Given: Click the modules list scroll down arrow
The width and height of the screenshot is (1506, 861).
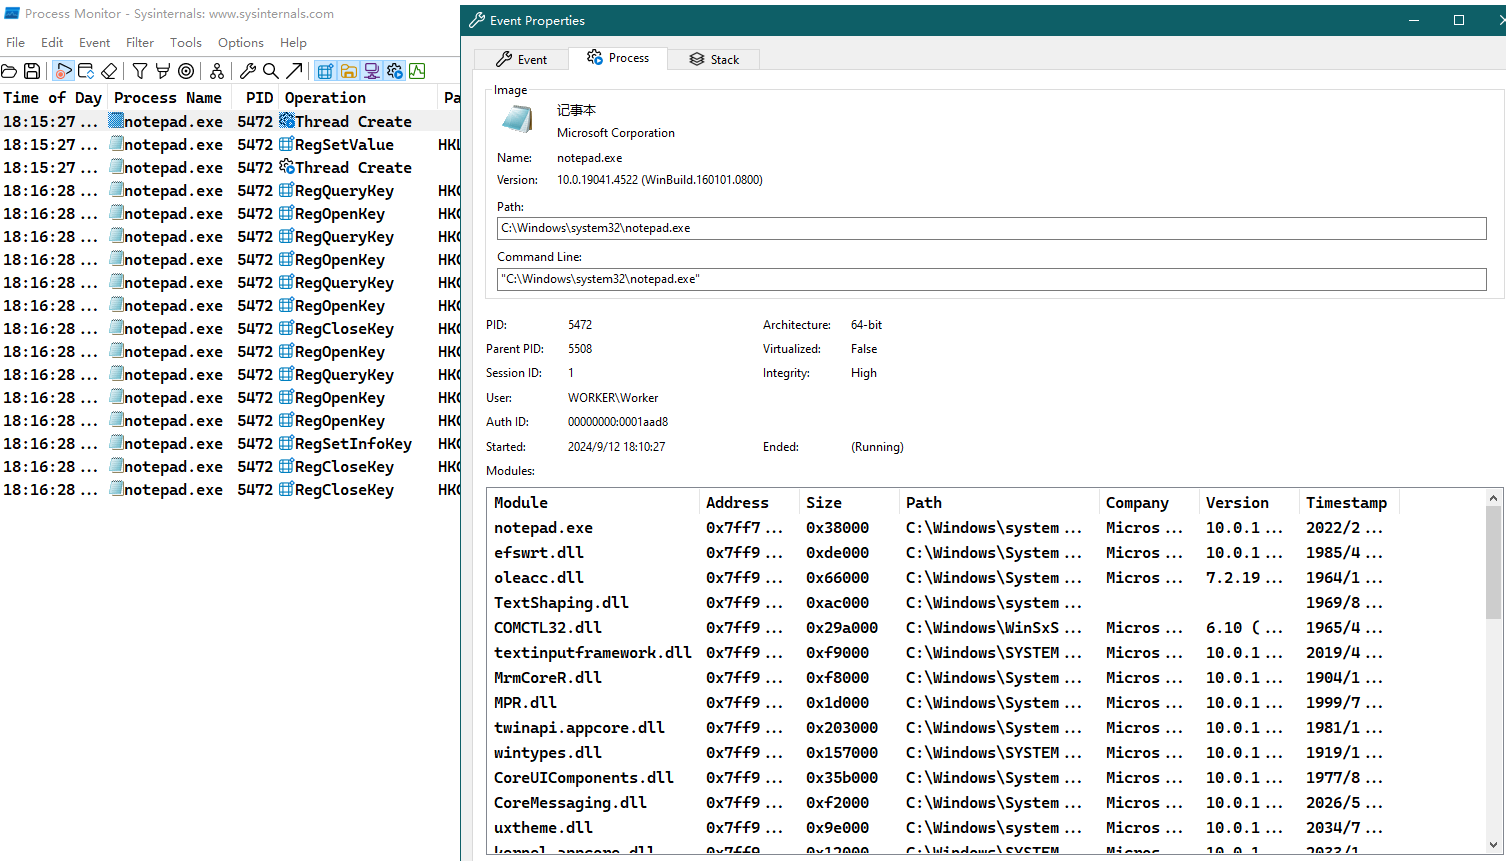Looking at the screenshot, I should coord(1493,845).
